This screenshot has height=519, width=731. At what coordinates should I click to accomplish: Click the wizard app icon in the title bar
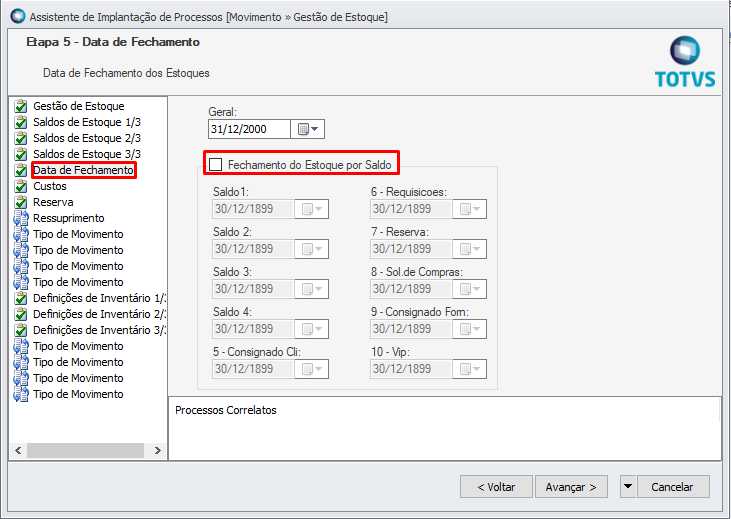click(x=18, y=16)
